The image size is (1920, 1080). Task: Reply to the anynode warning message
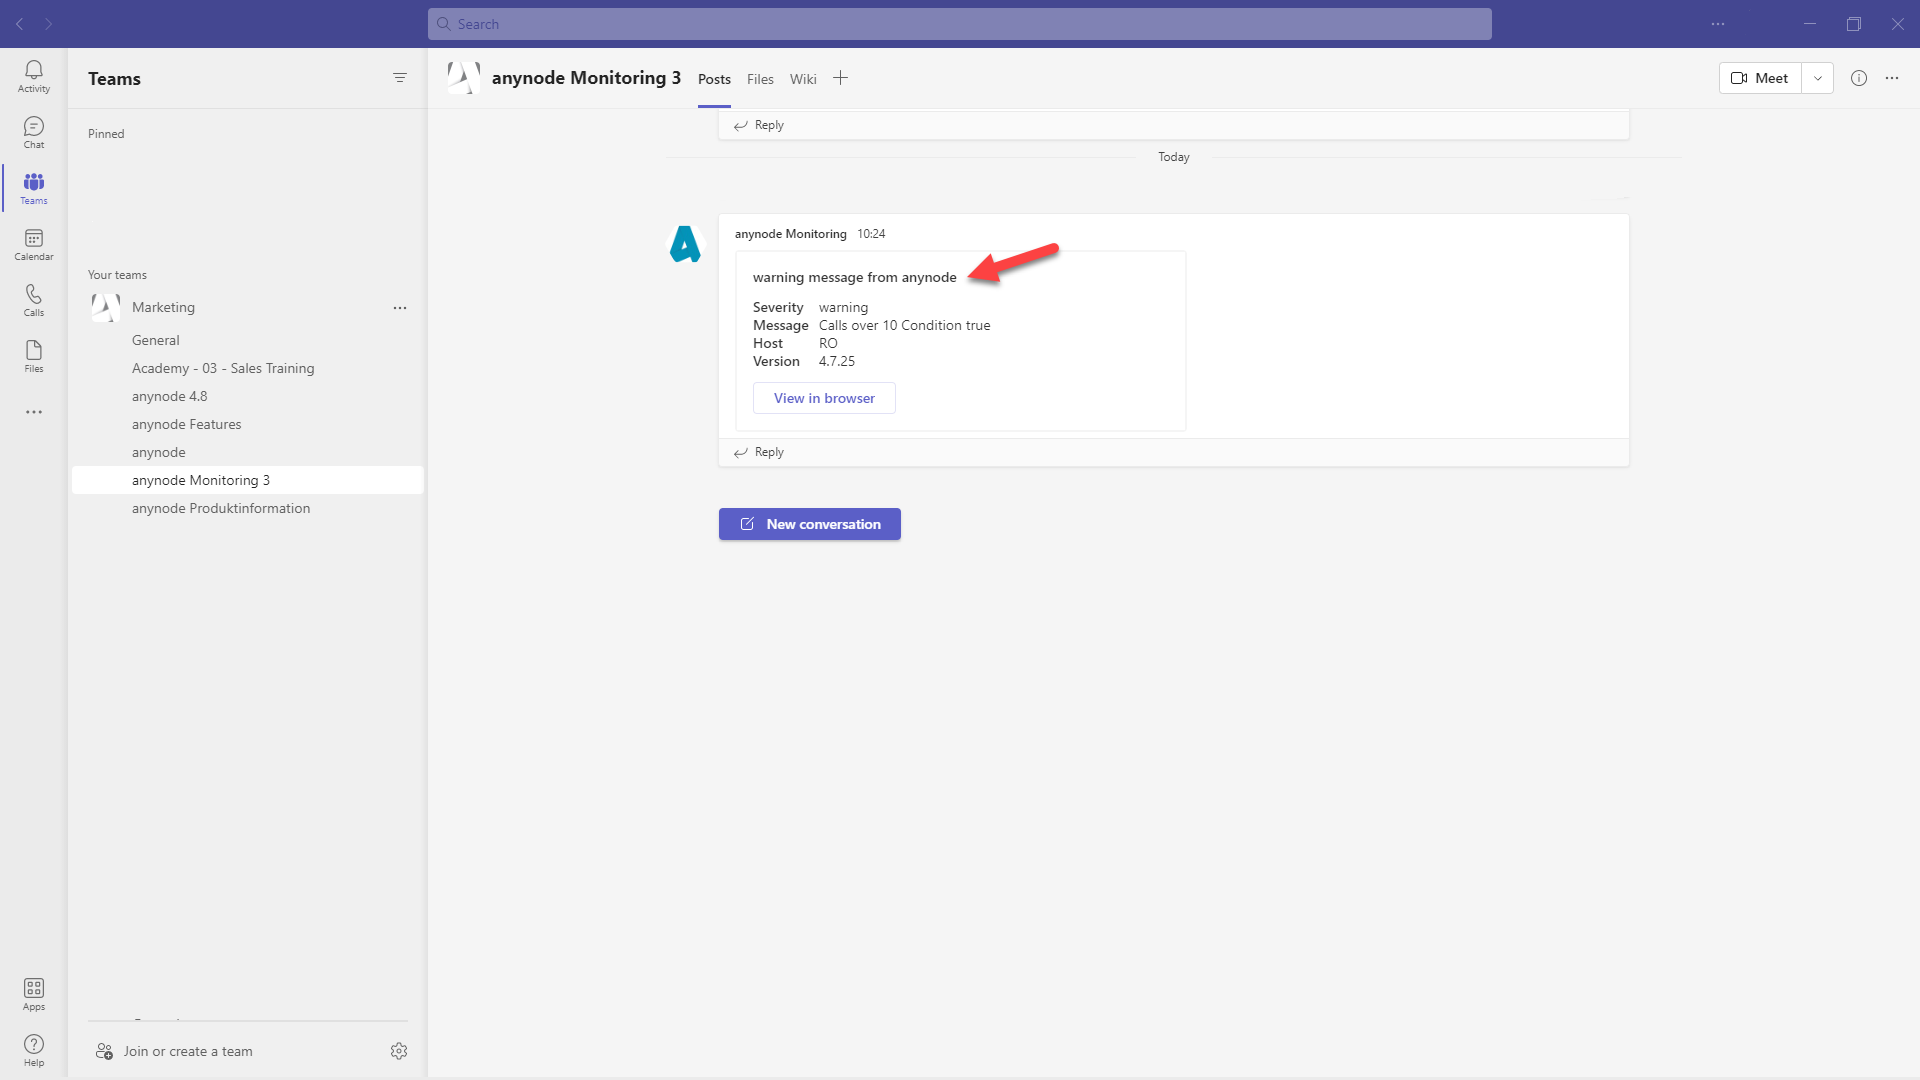point(759,452)
